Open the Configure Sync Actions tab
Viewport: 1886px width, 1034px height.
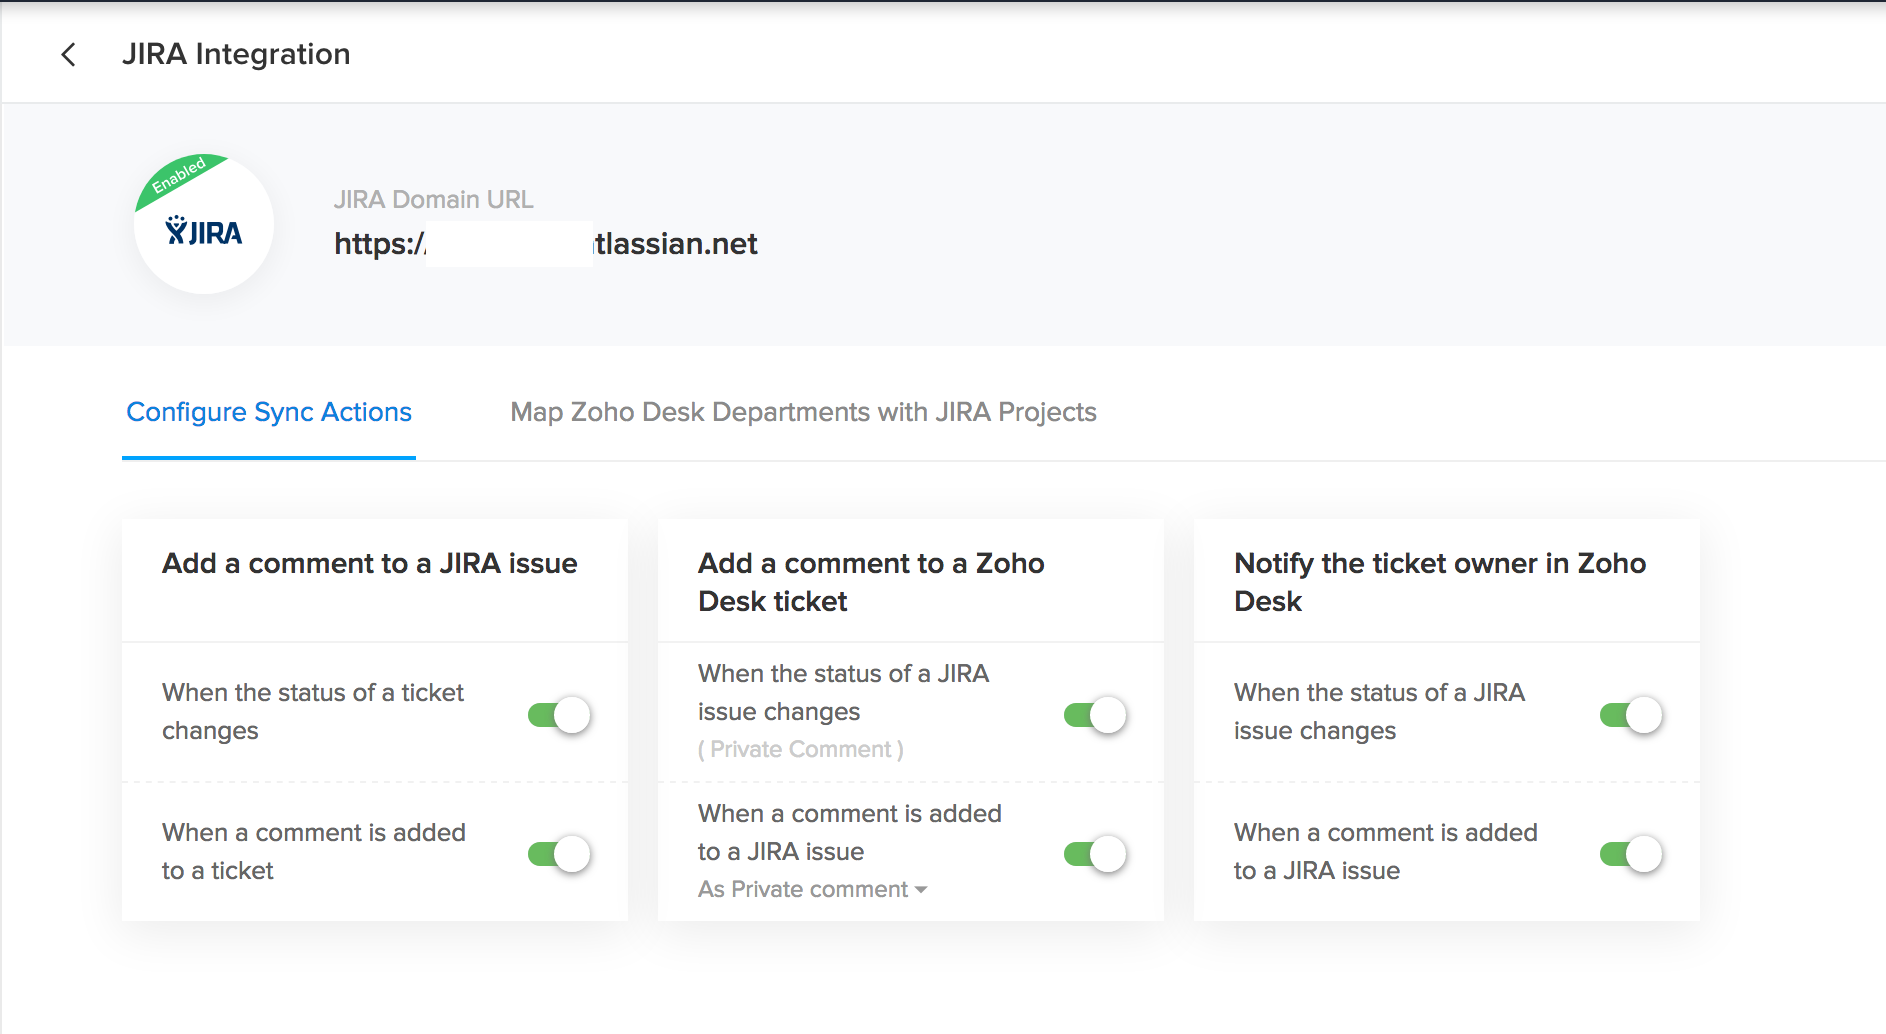(x=269, y=412)
